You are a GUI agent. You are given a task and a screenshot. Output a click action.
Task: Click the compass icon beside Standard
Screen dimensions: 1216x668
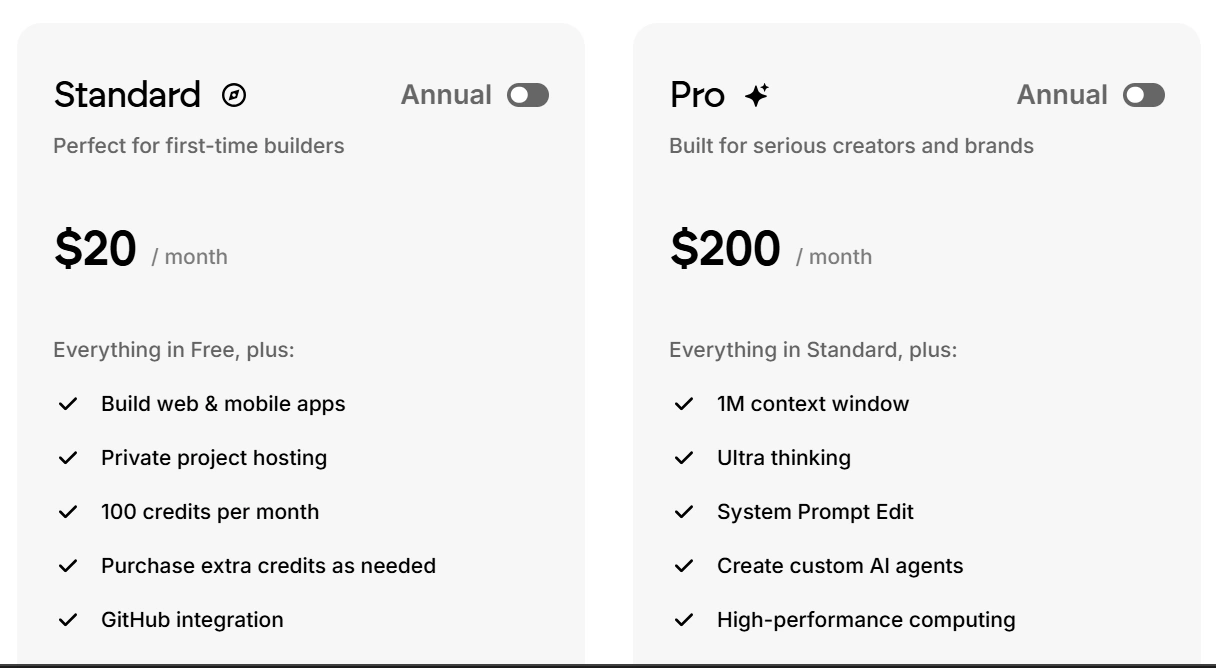(234, 96)
